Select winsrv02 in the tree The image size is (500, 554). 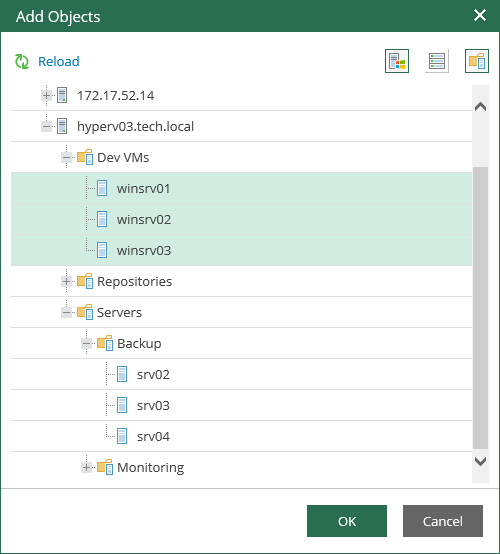(x=241, y=219)
